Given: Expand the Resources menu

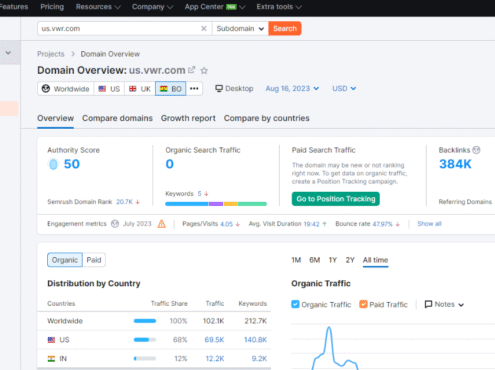Looking at the screenshot, I should [x=98, y=7].
